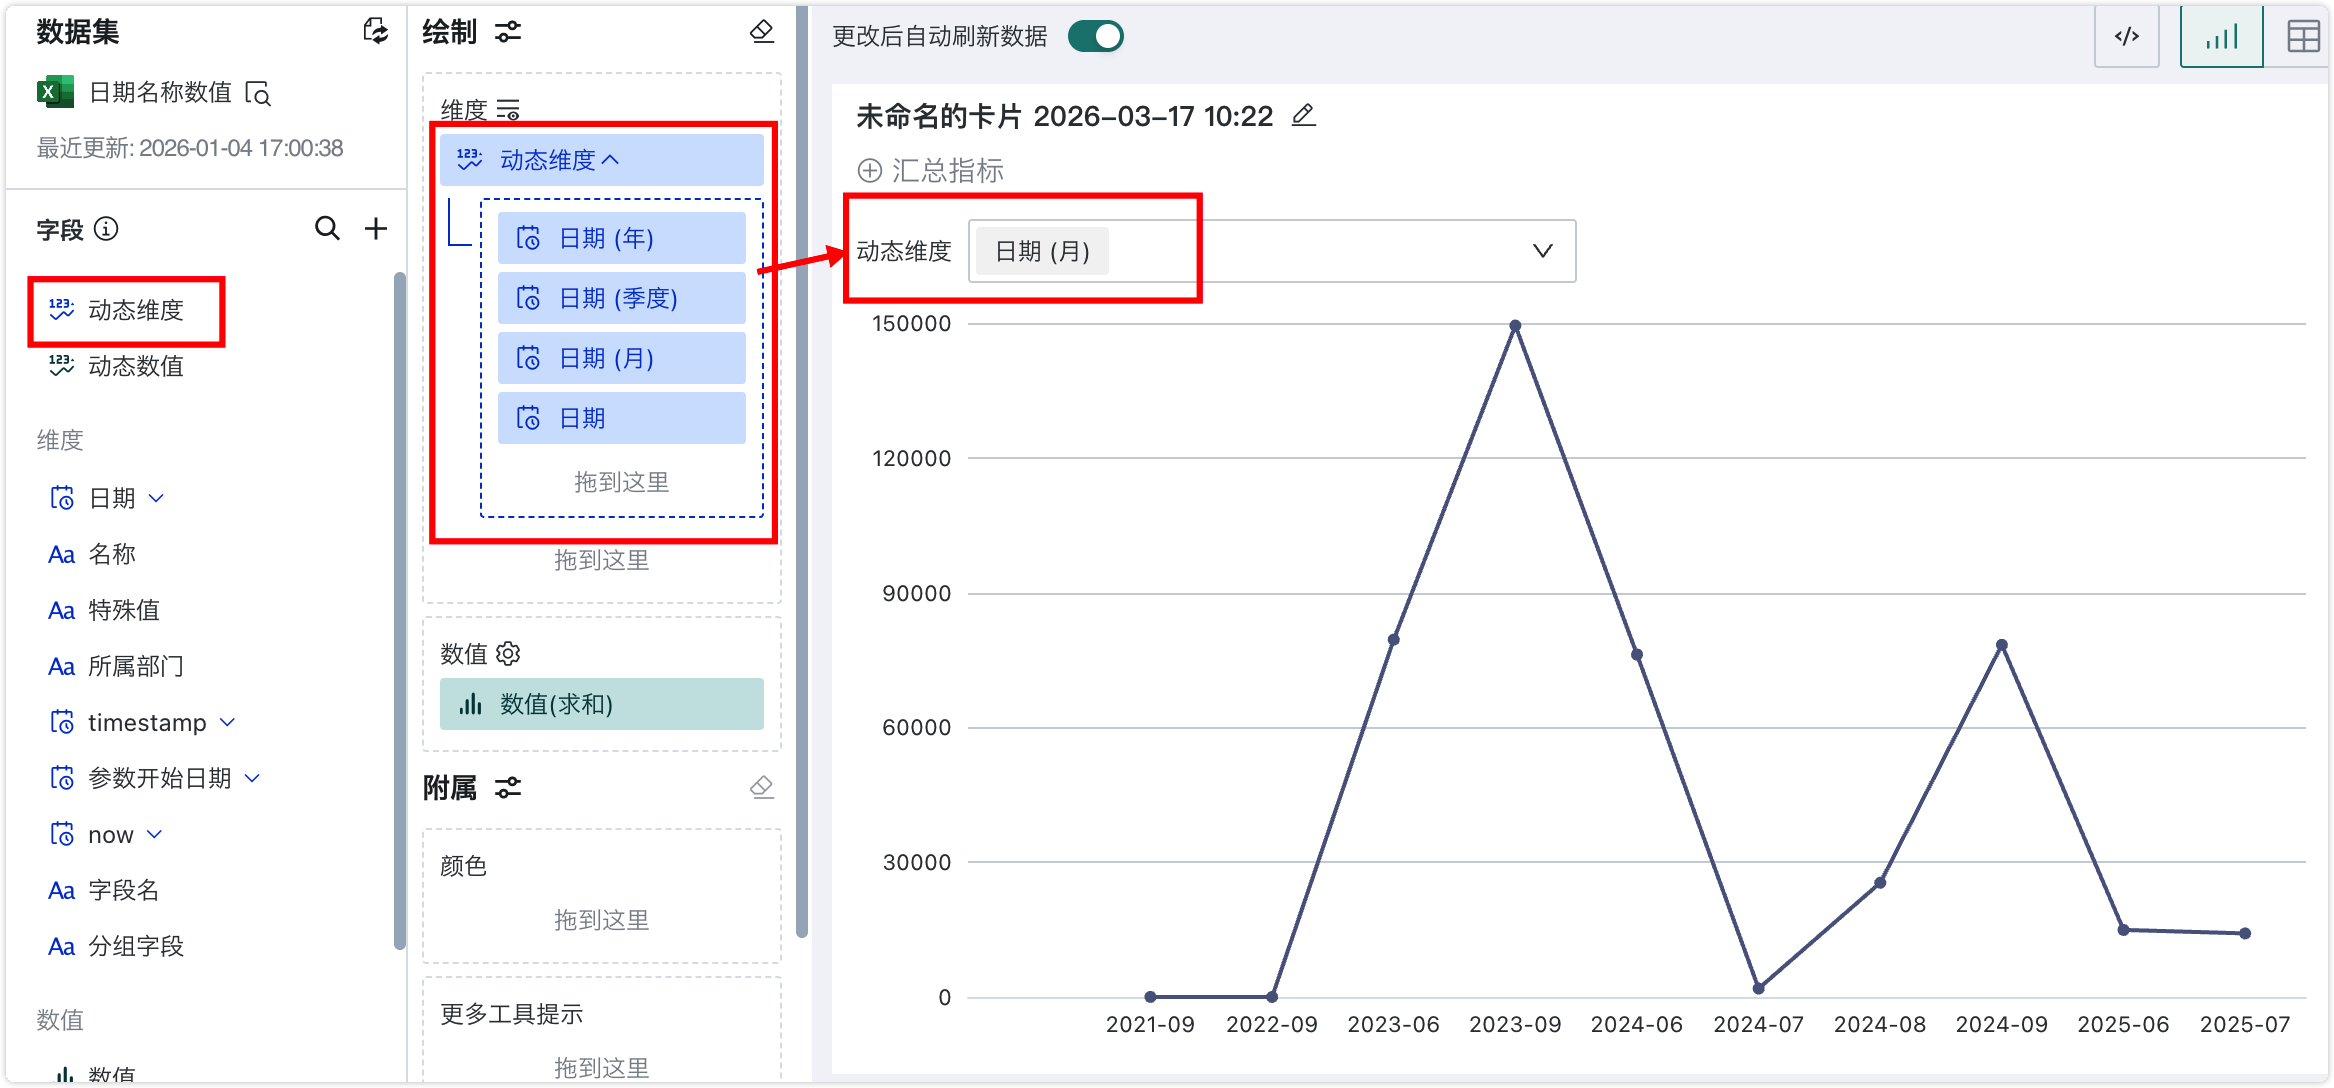Screen dimensions: 2334x1088
Task: Select the chart view toggle button
Action: (2220, 36)
